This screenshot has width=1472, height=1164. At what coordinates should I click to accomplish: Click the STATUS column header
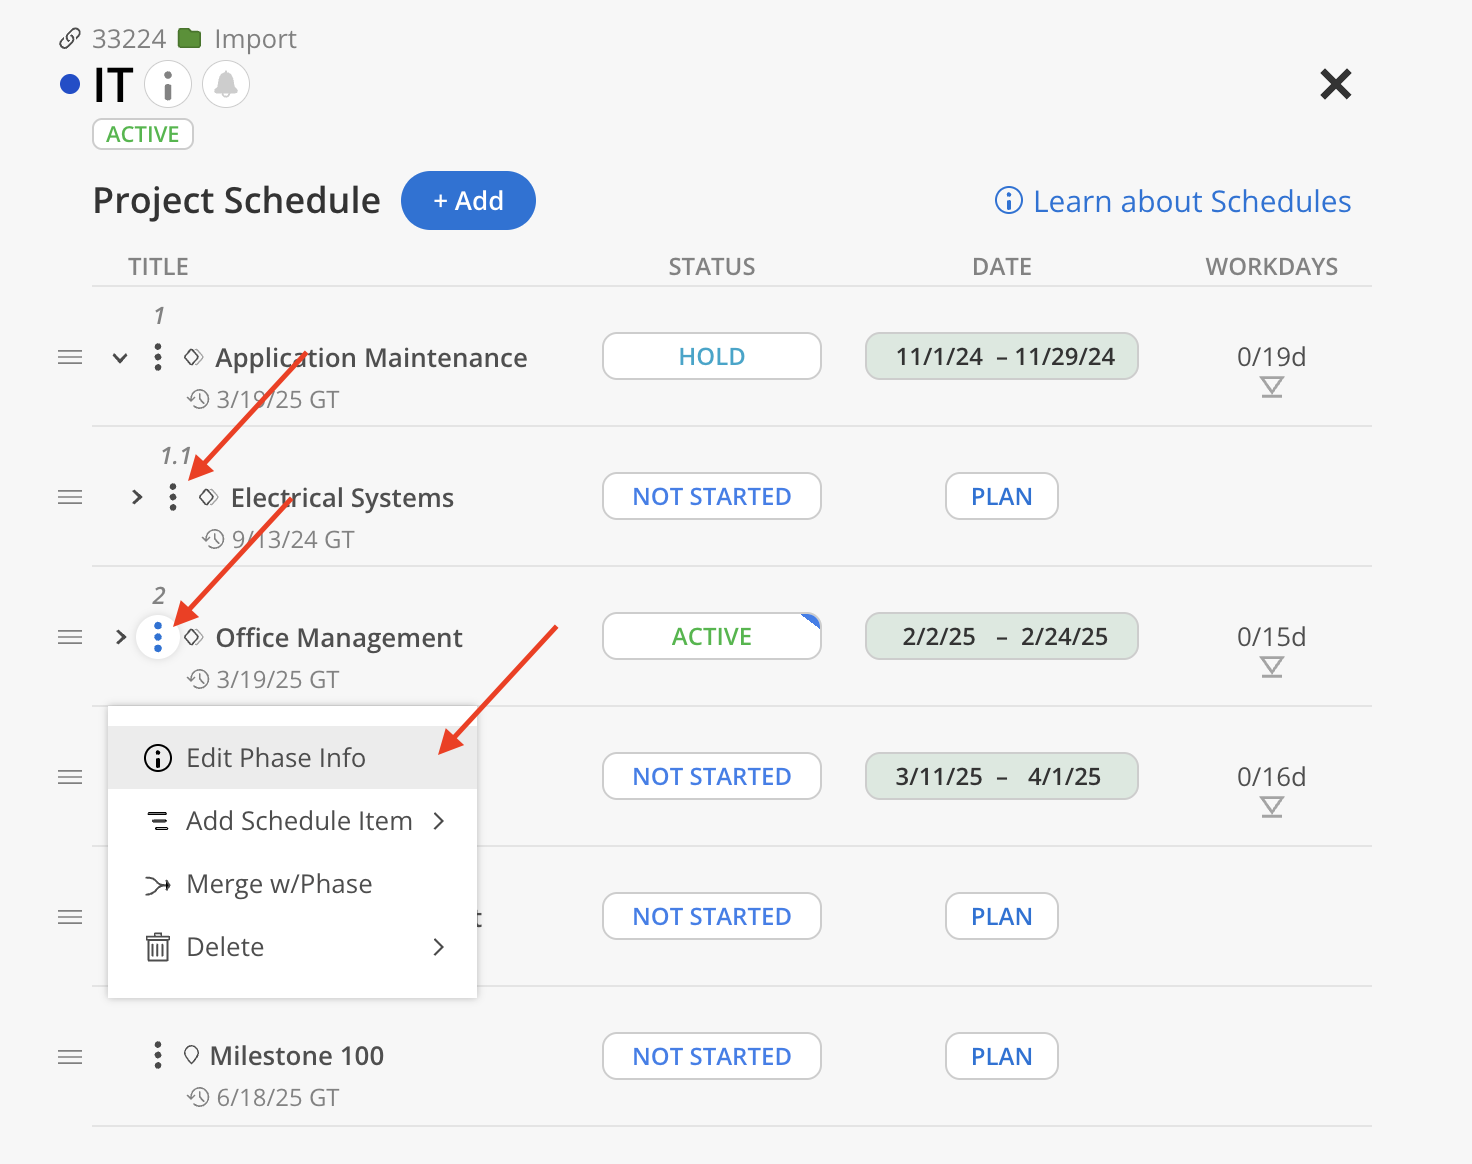[712, 267]
